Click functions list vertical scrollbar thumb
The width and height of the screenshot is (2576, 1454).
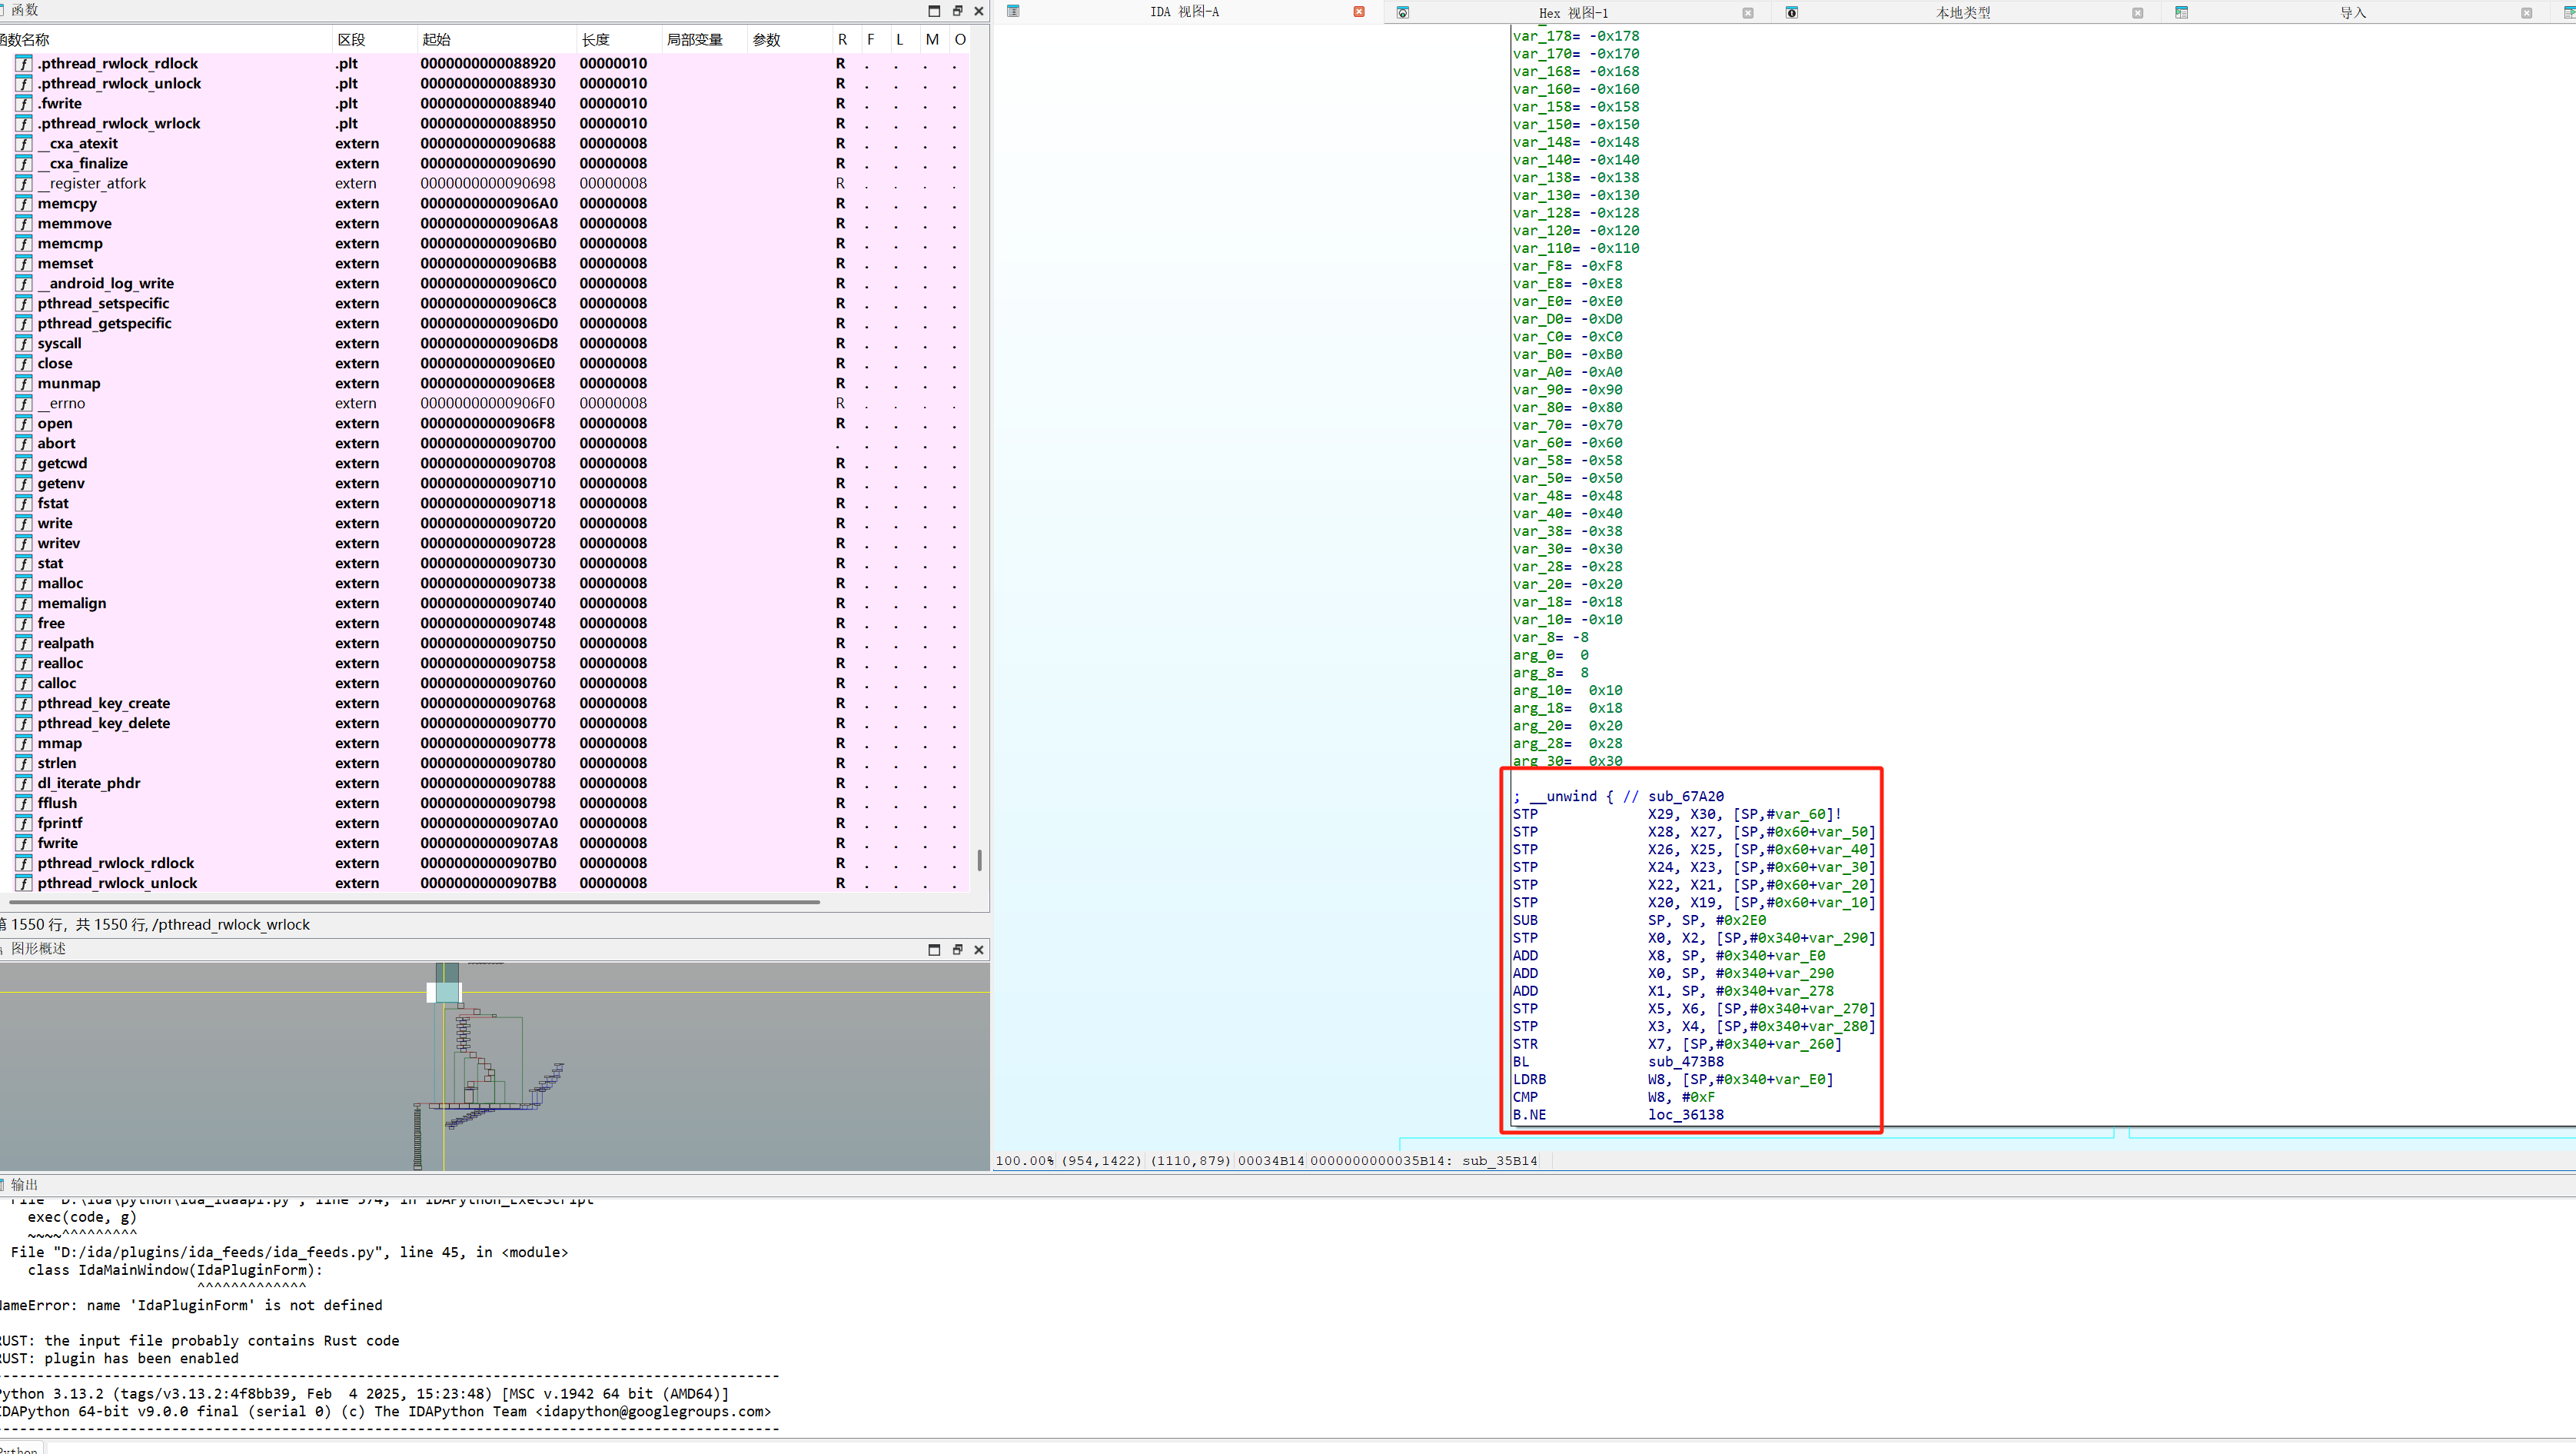979,860
